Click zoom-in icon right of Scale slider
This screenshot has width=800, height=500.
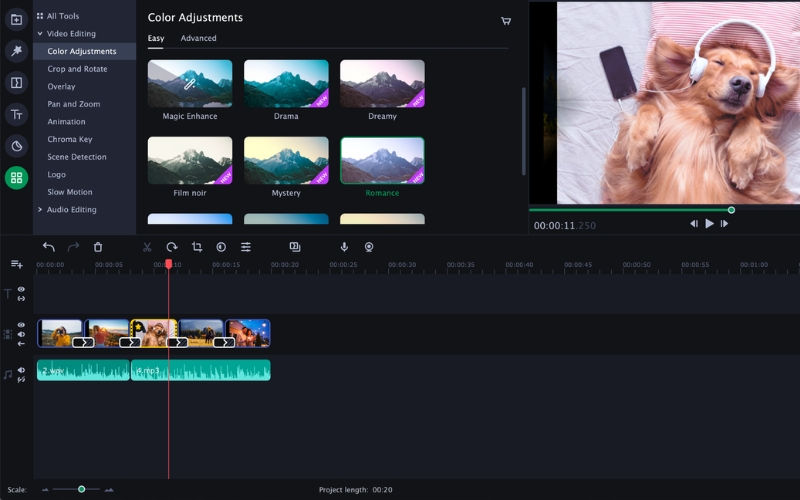[109, 490]
